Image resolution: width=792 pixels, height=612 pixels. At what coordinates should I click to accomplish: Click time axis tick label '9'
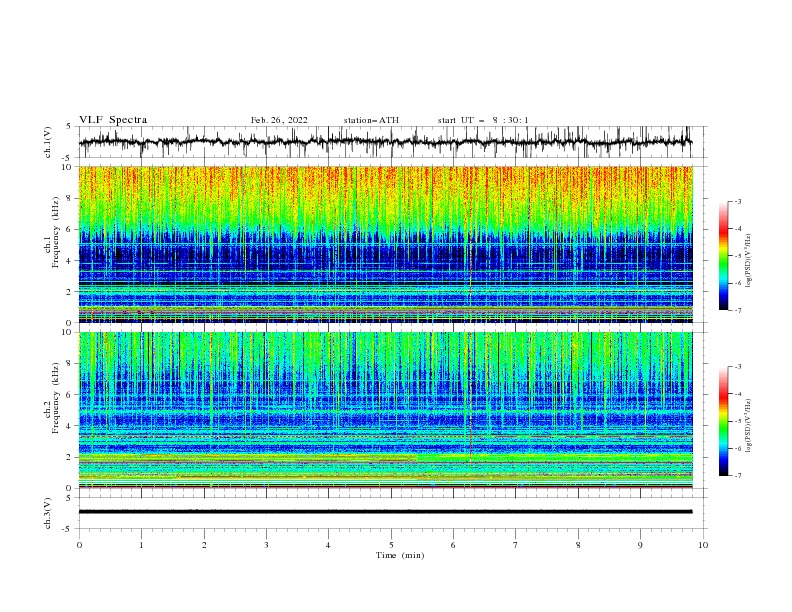[x=640, y=545]
